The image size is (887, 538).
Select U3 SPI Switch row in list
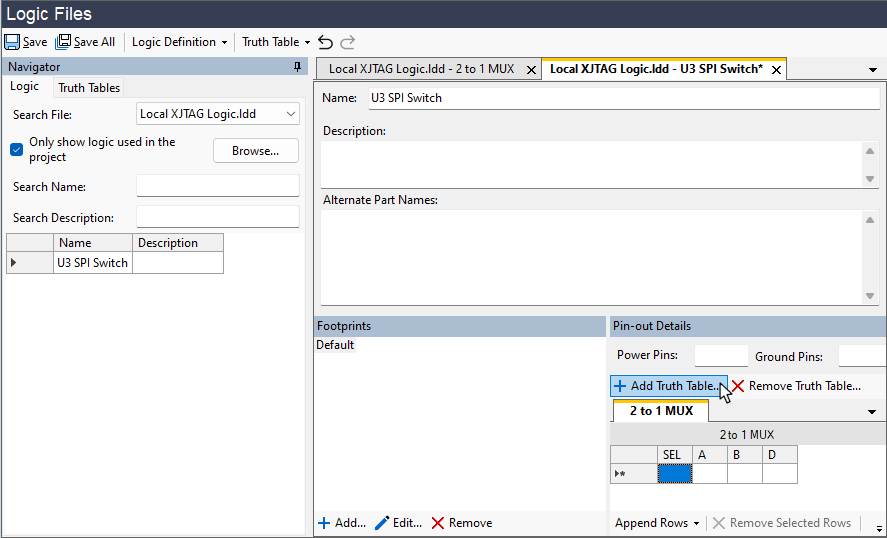tap(93, 263)
